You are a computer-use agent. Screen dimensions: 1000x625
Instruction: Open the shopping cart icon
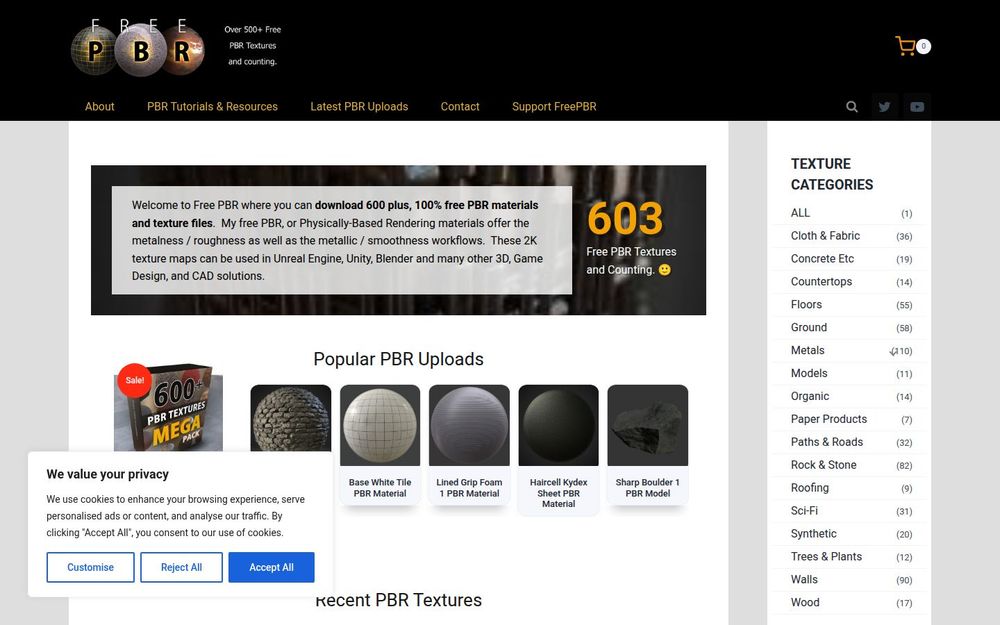(906, 46)
